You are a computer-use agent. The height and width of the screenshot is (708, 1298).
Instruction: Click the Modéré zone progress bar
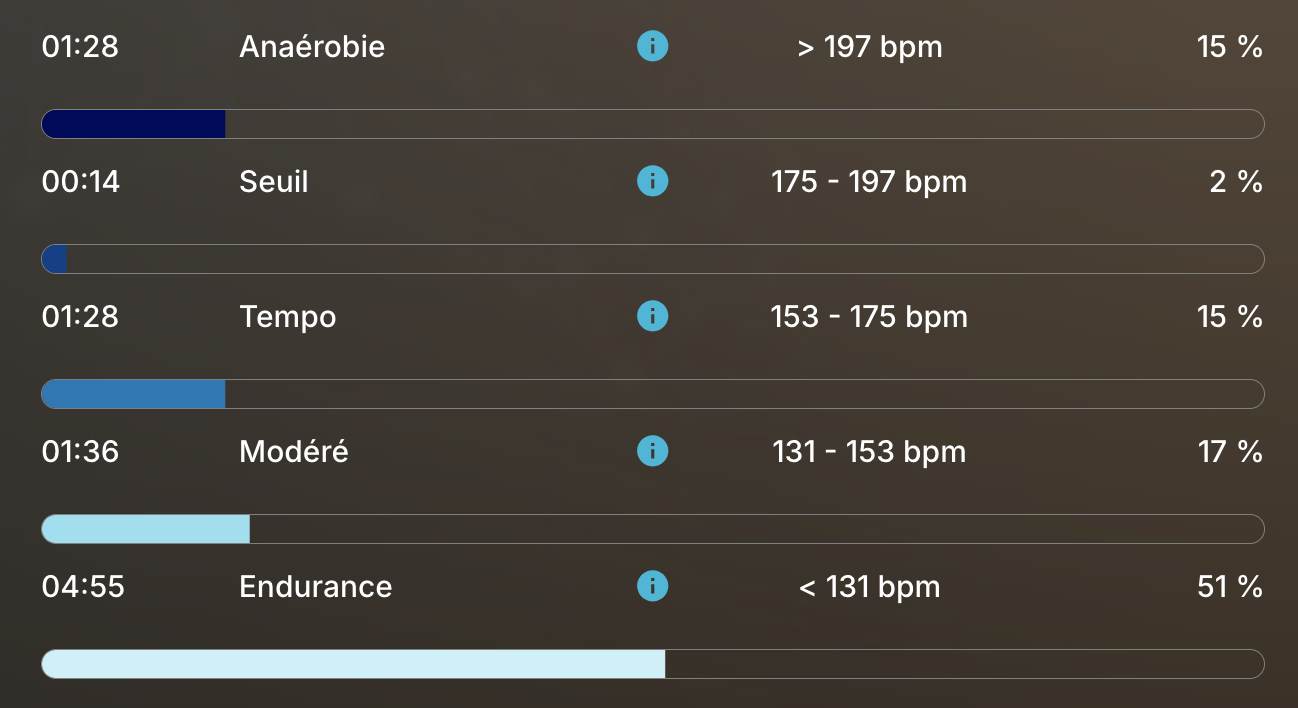pos(652,529)
